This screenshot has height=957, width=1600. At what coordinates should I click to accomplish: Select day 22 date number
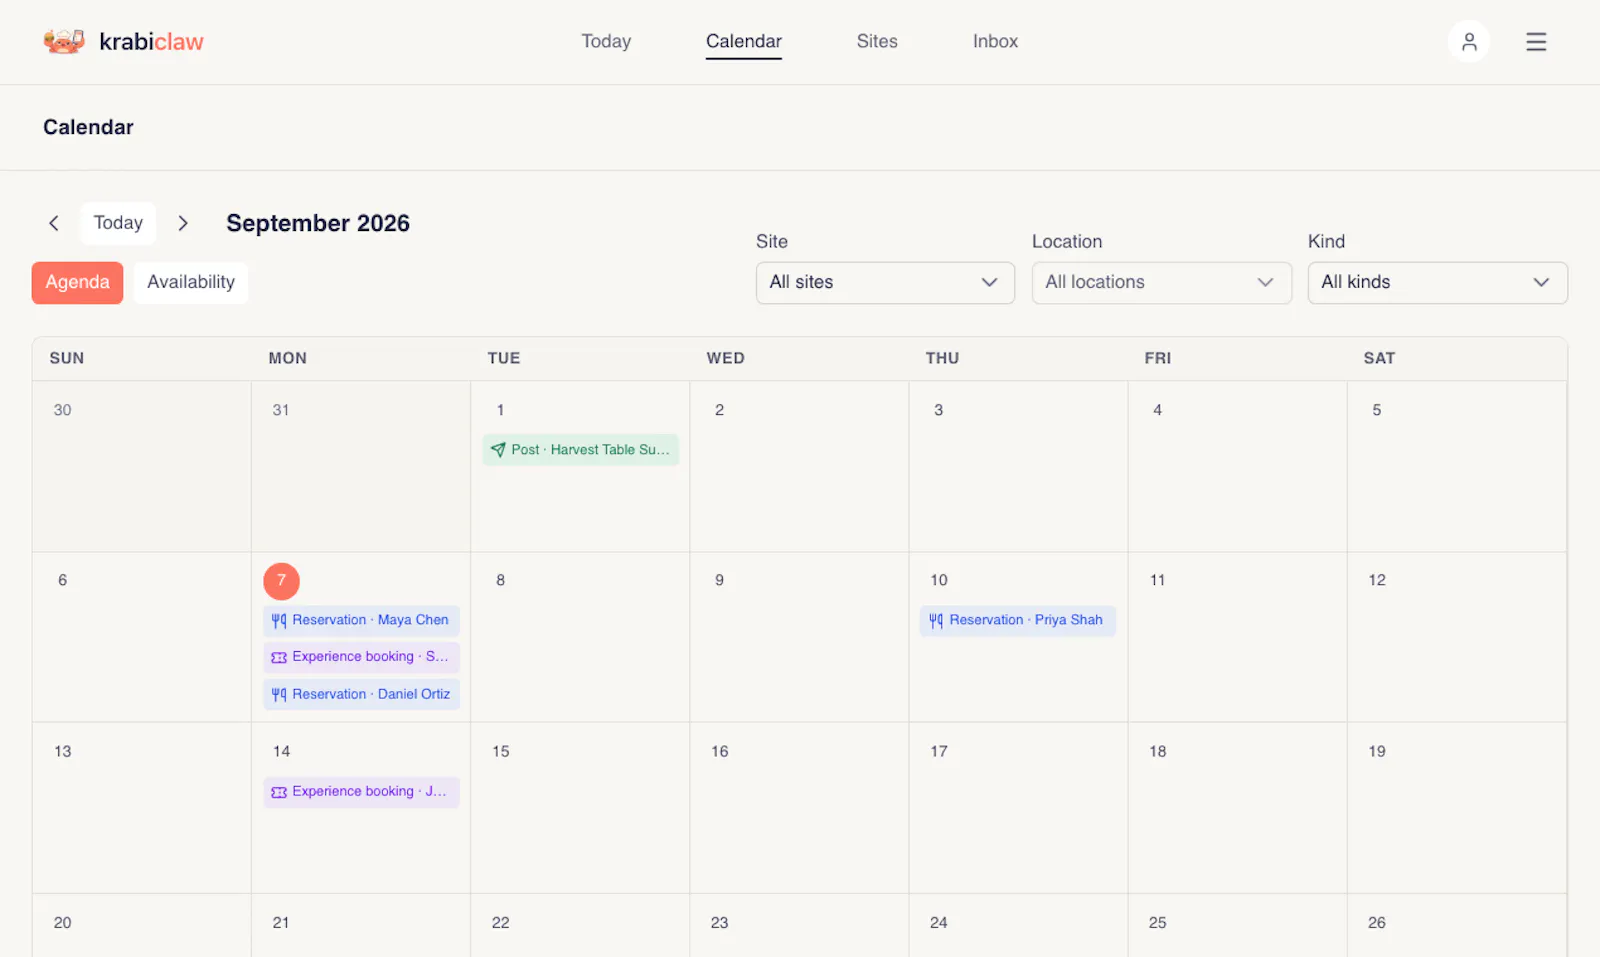(500, 923)
